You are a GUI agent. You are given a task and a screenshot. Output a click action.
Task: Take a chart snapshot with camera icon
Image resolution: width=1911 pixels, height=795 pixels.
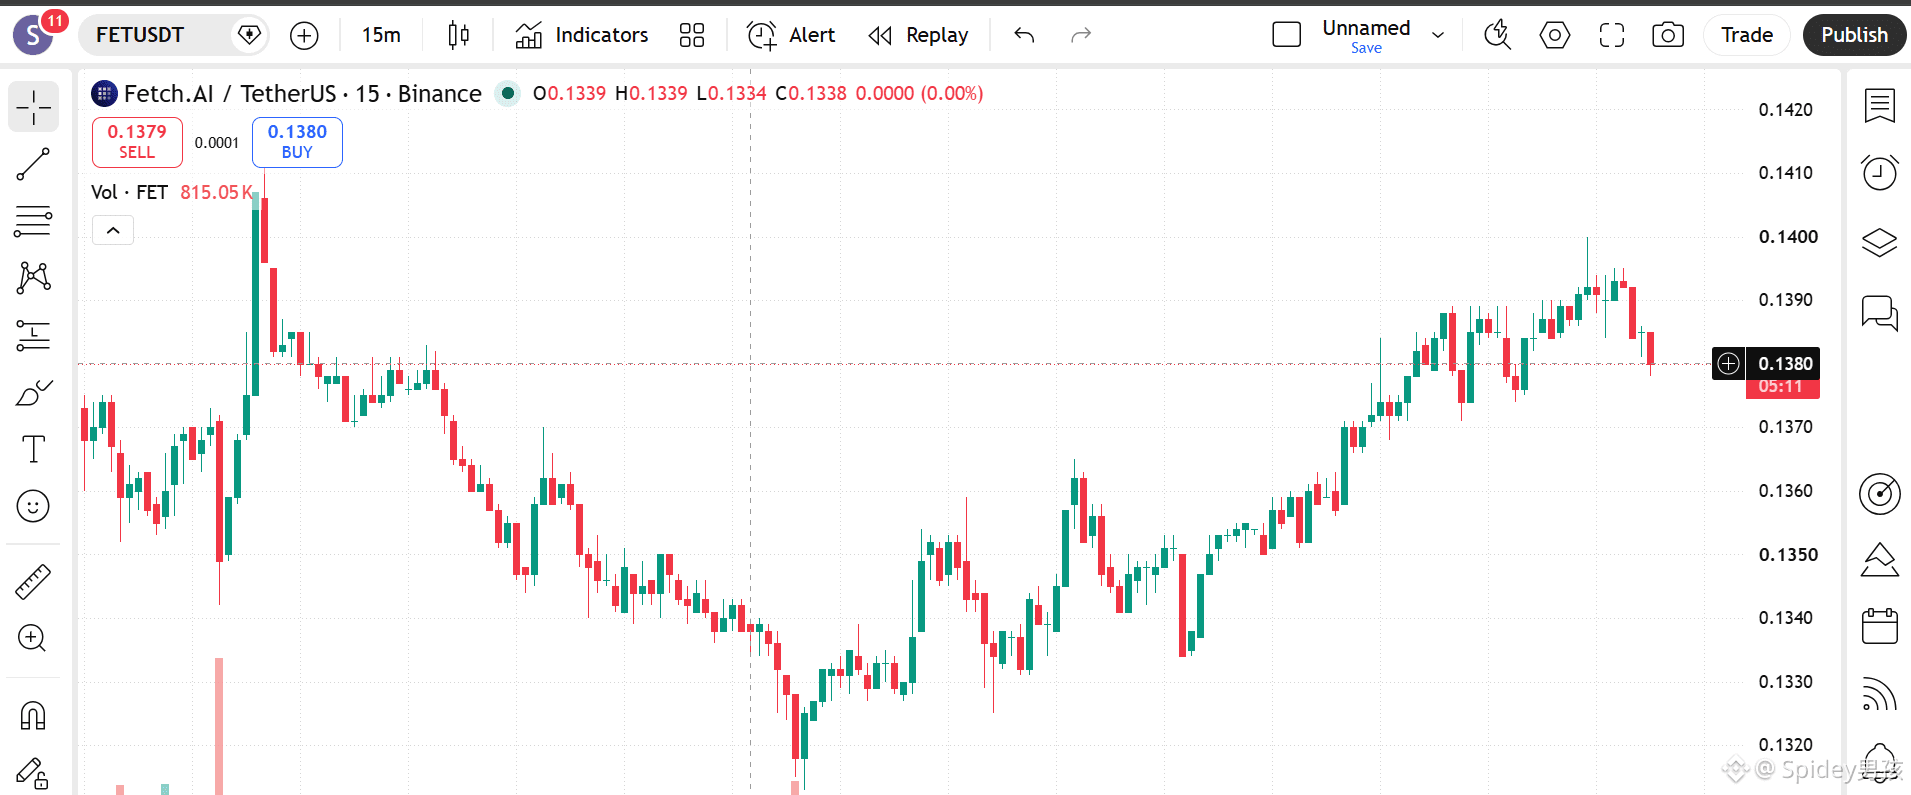[x=1668, y=35]
